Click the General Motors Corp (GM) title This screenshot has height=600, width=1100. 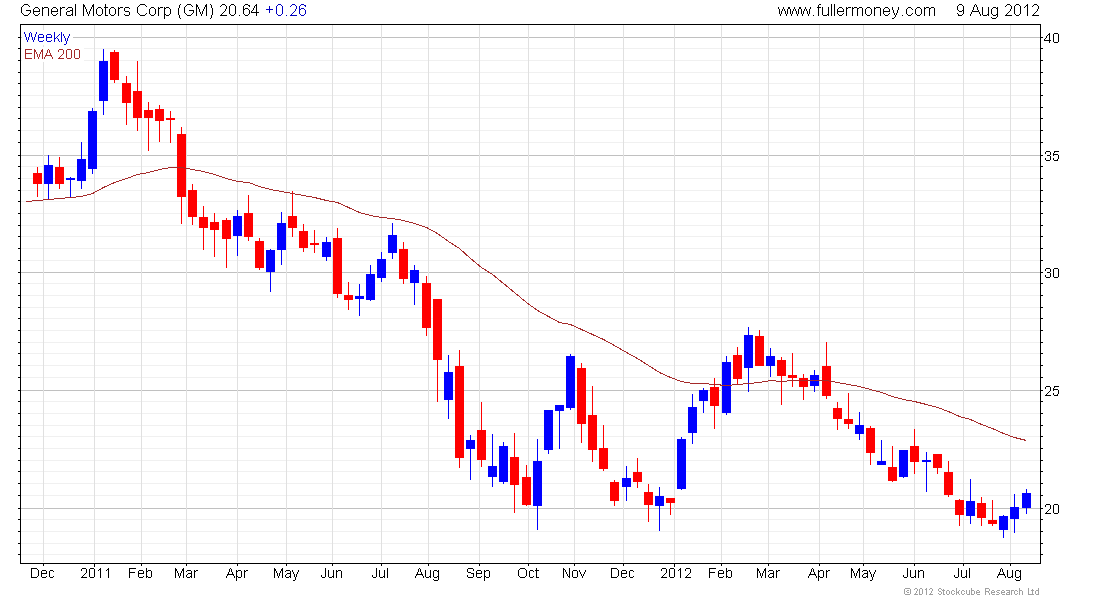pos(116,11)
